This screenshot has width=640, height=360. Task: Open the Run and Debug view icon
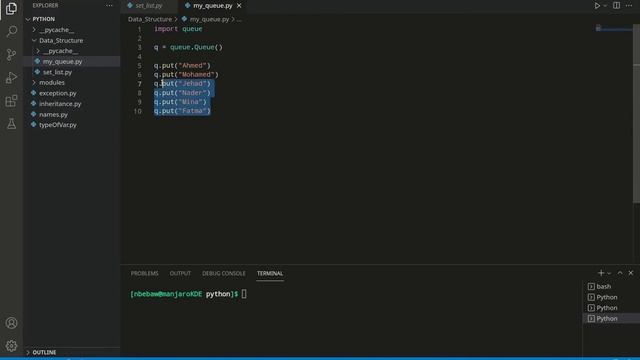(11, 78)
